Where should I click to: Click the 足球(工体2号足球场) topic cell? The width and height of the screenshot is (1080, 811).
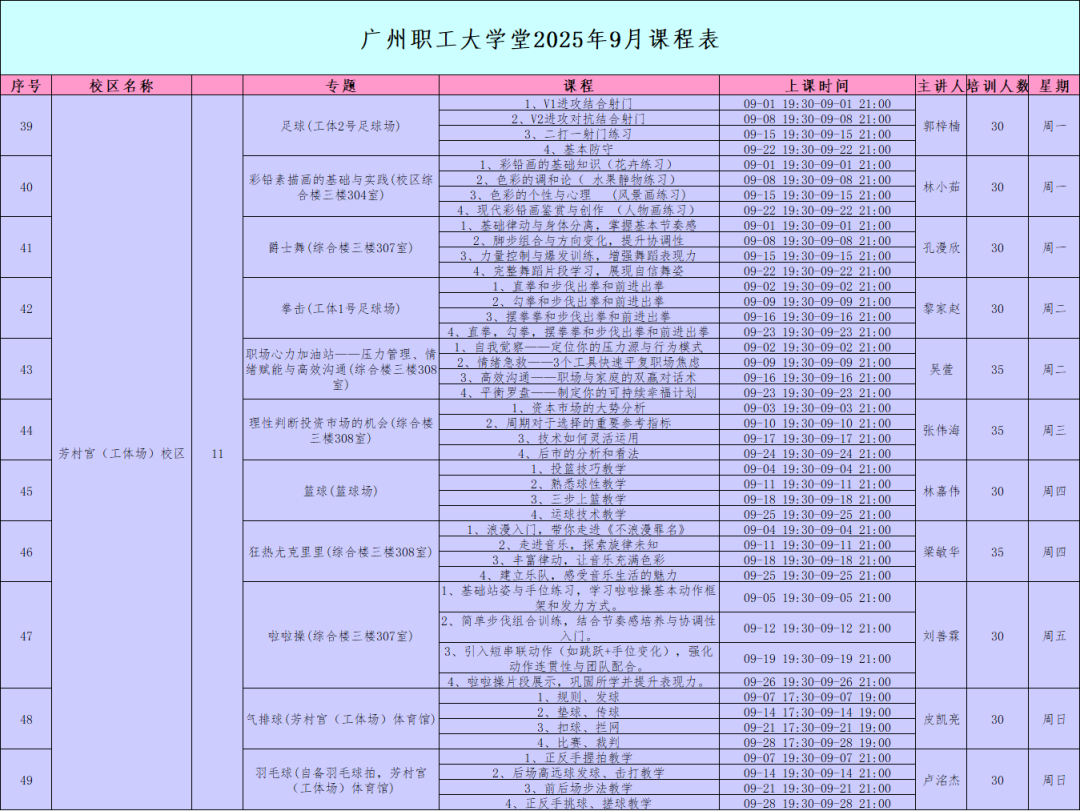[341, 126]
